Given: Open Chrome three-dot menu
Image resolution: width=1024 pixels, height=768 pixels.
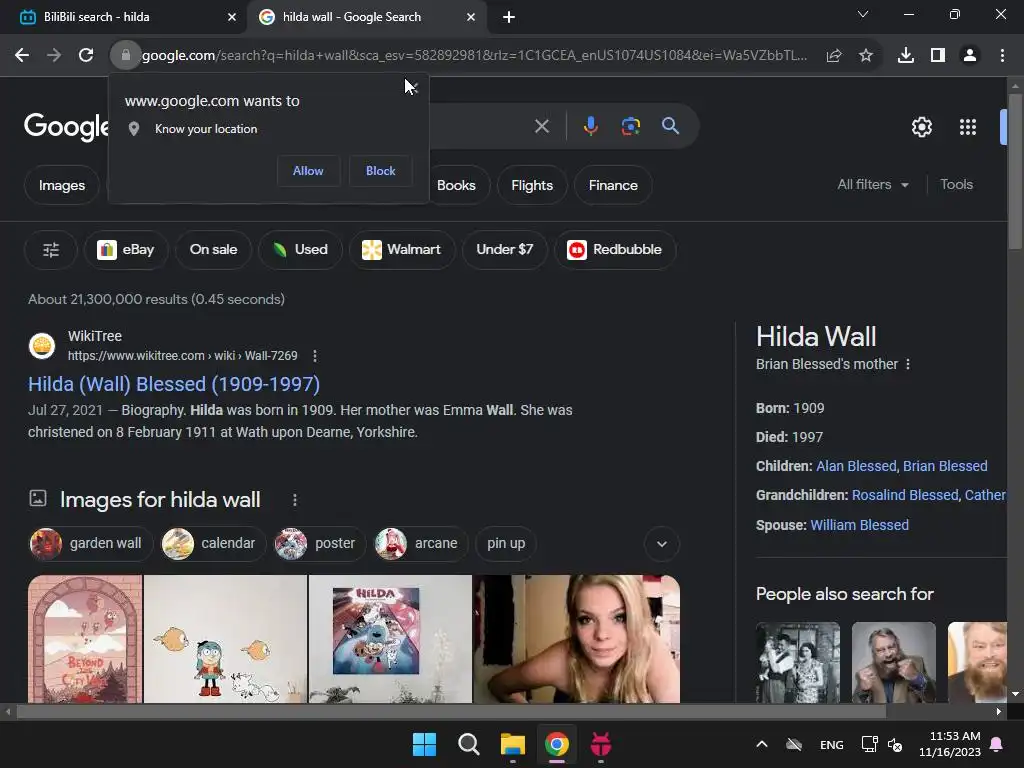Looking at the screenshot, I should tap(1002, 56).
